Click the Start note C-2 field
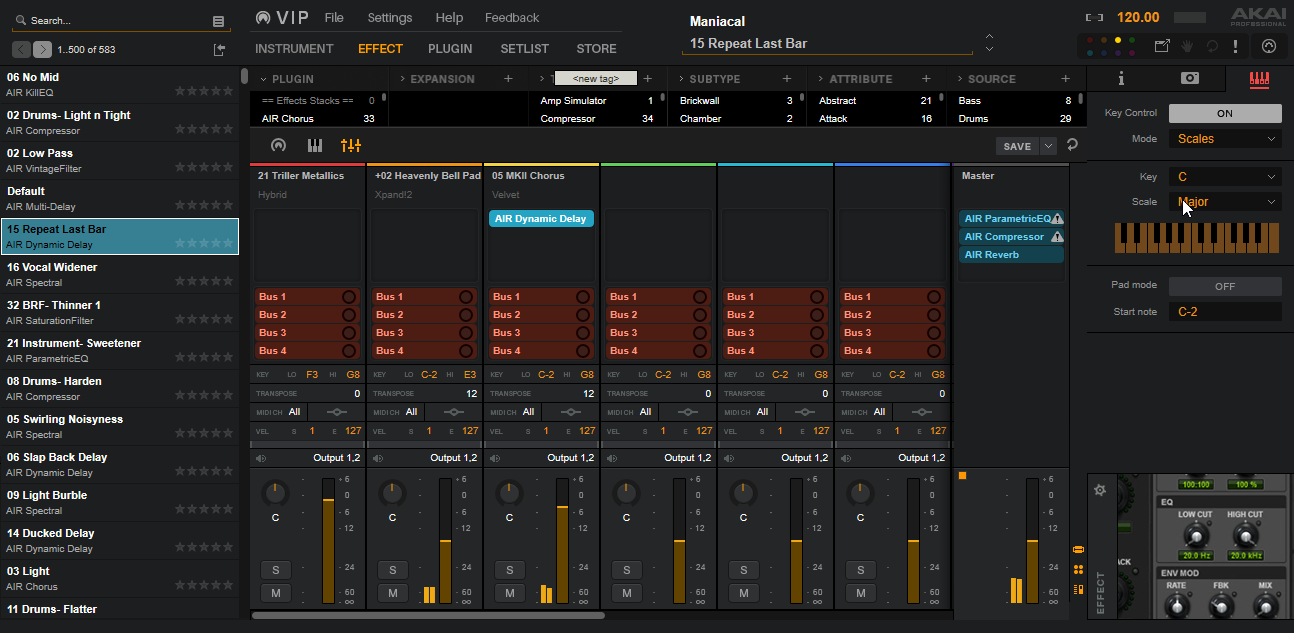 pos(1225,312)
